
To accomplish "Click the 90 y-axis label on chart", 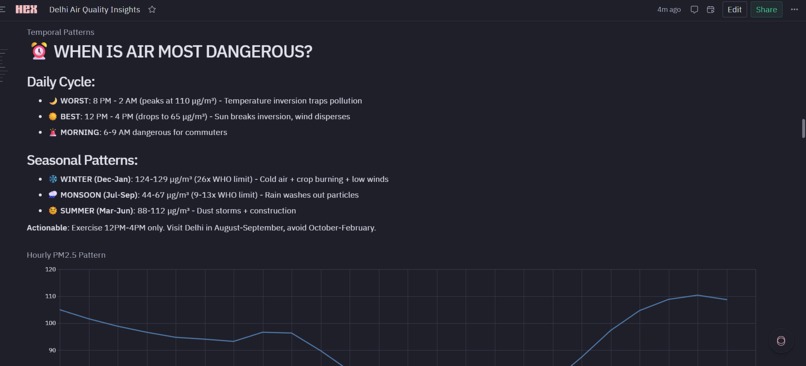I will tap(51, 351).
